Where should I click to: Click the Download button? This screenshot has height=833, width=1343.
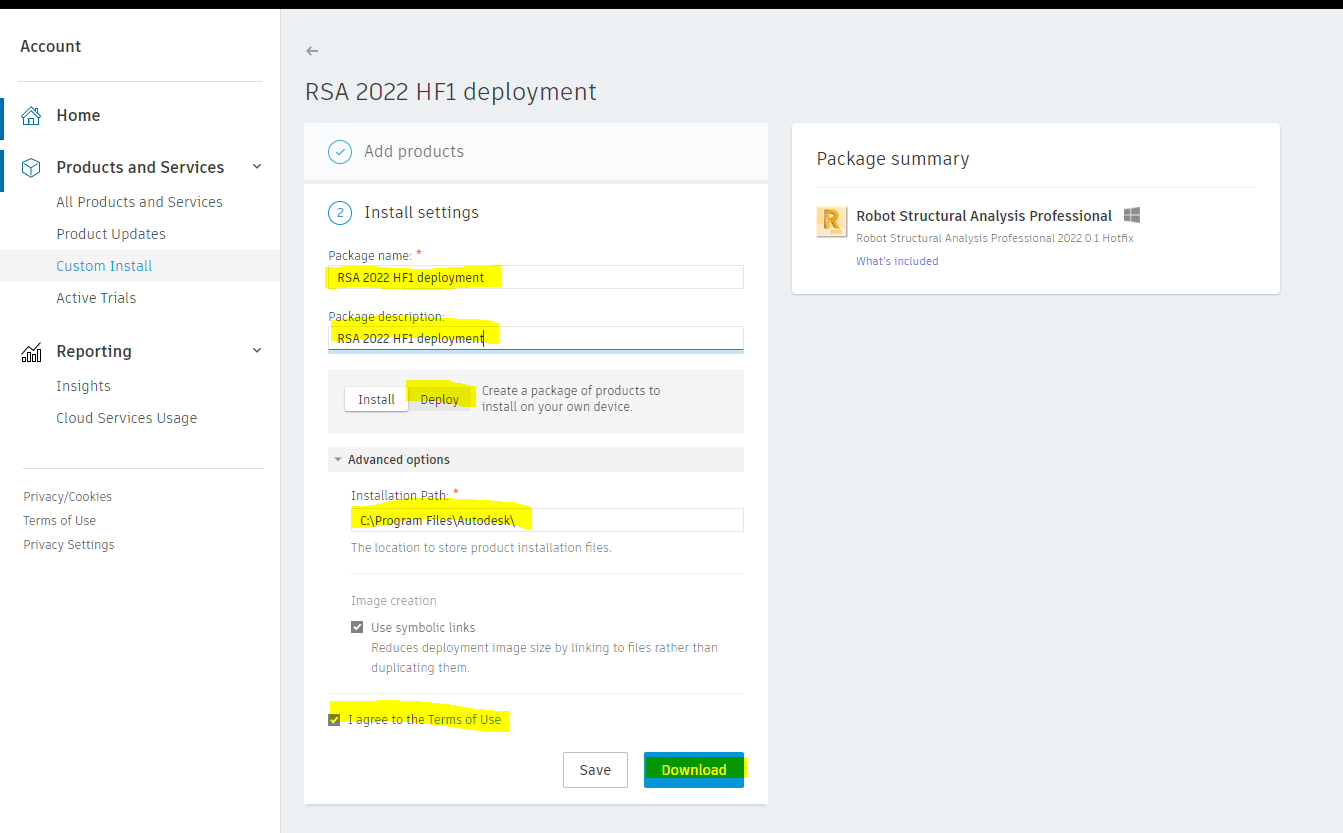tap(694, 769)
